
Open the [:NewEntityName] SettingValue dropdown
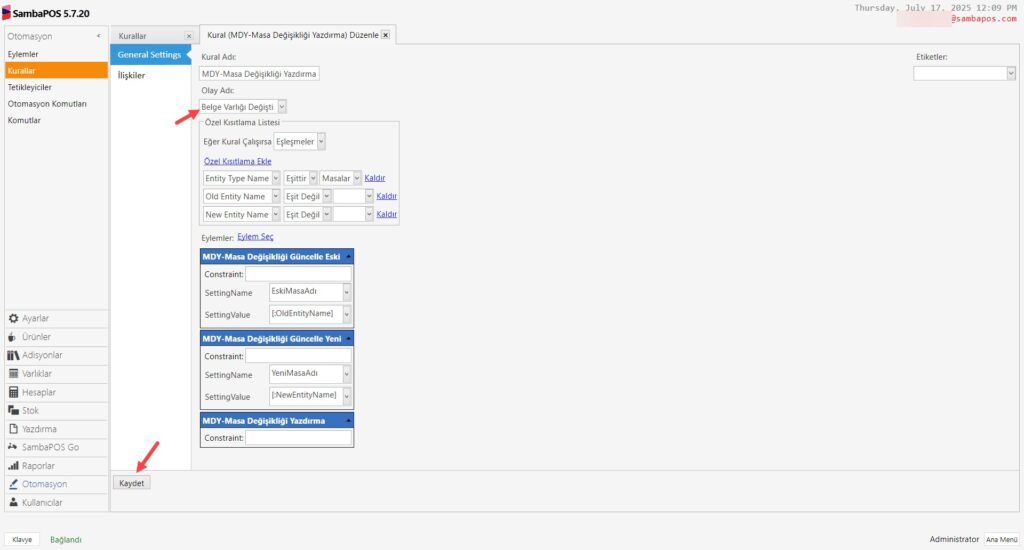pos(346,396)
